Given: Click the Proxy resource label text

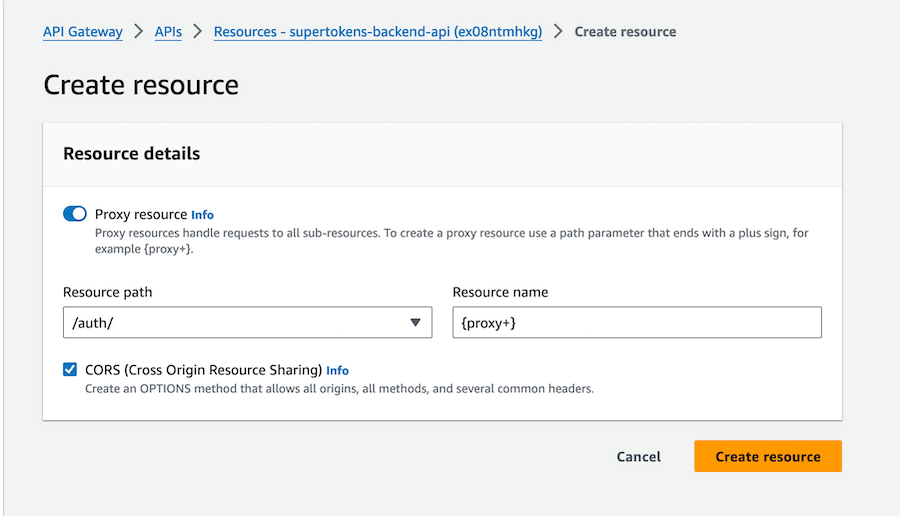Looking at the screenshot, I should click(140, 214).
